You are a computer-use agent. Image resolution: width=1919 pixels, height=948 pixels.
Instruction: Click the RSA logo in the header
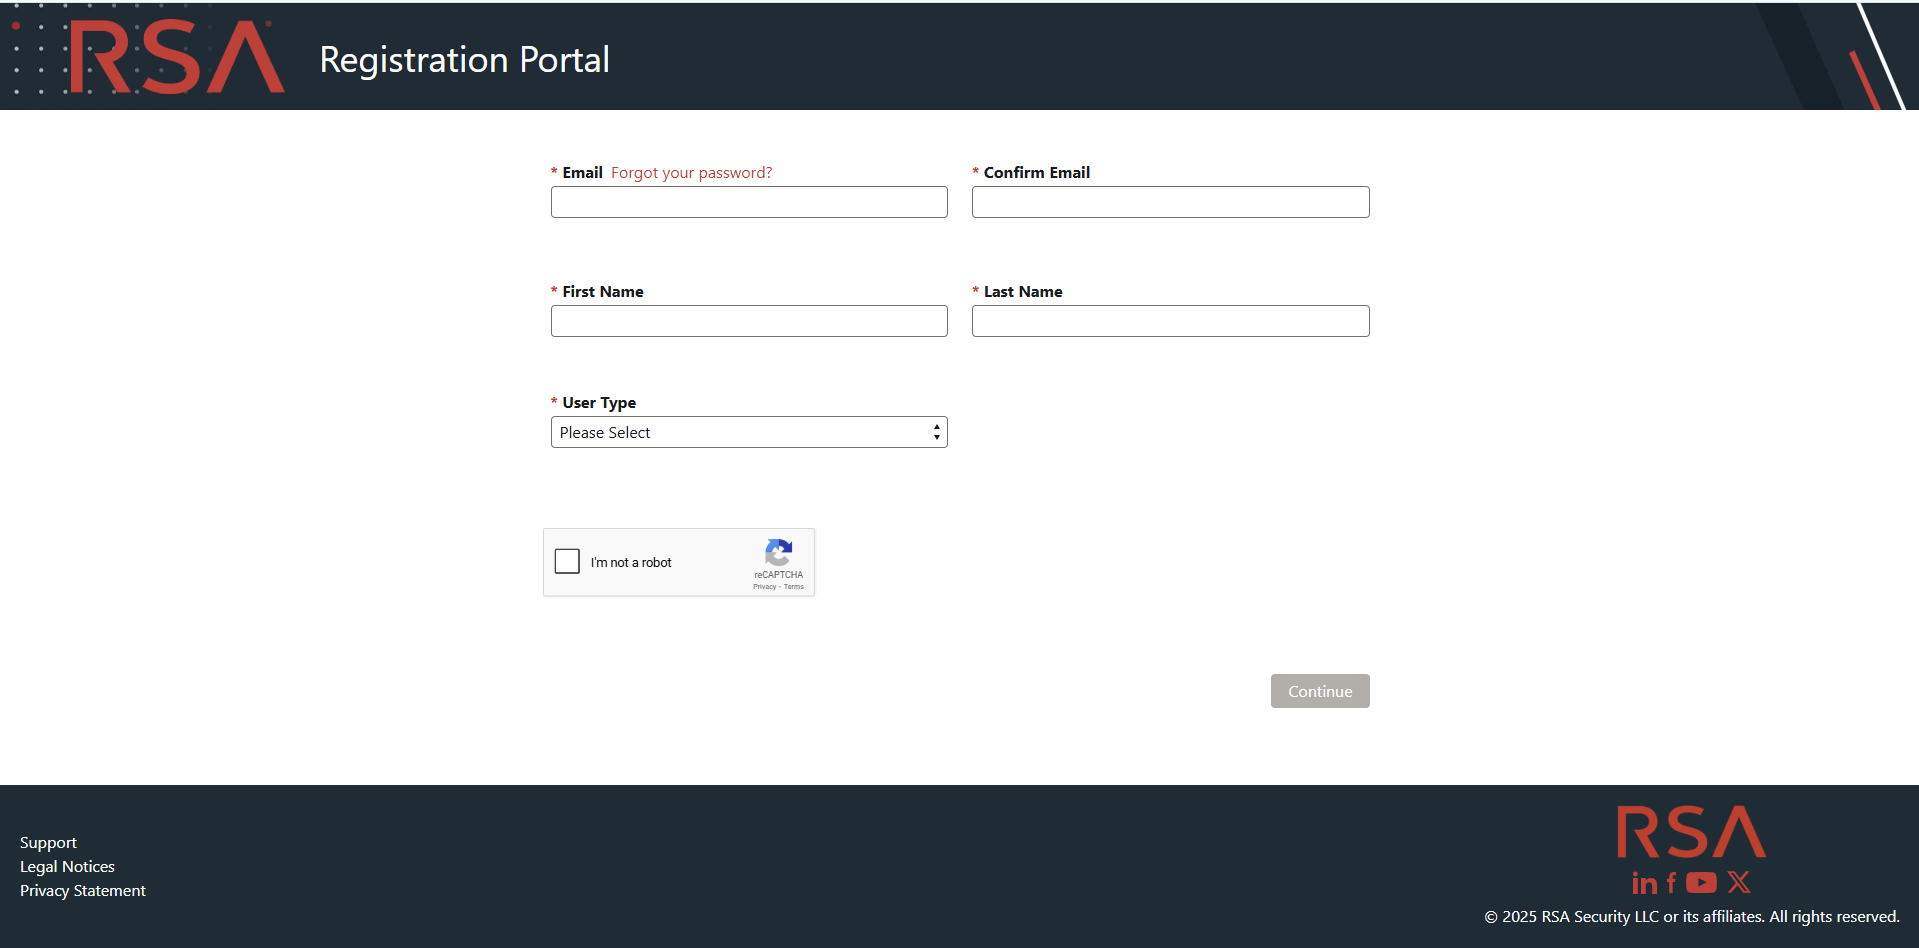(x=176, y=58)
